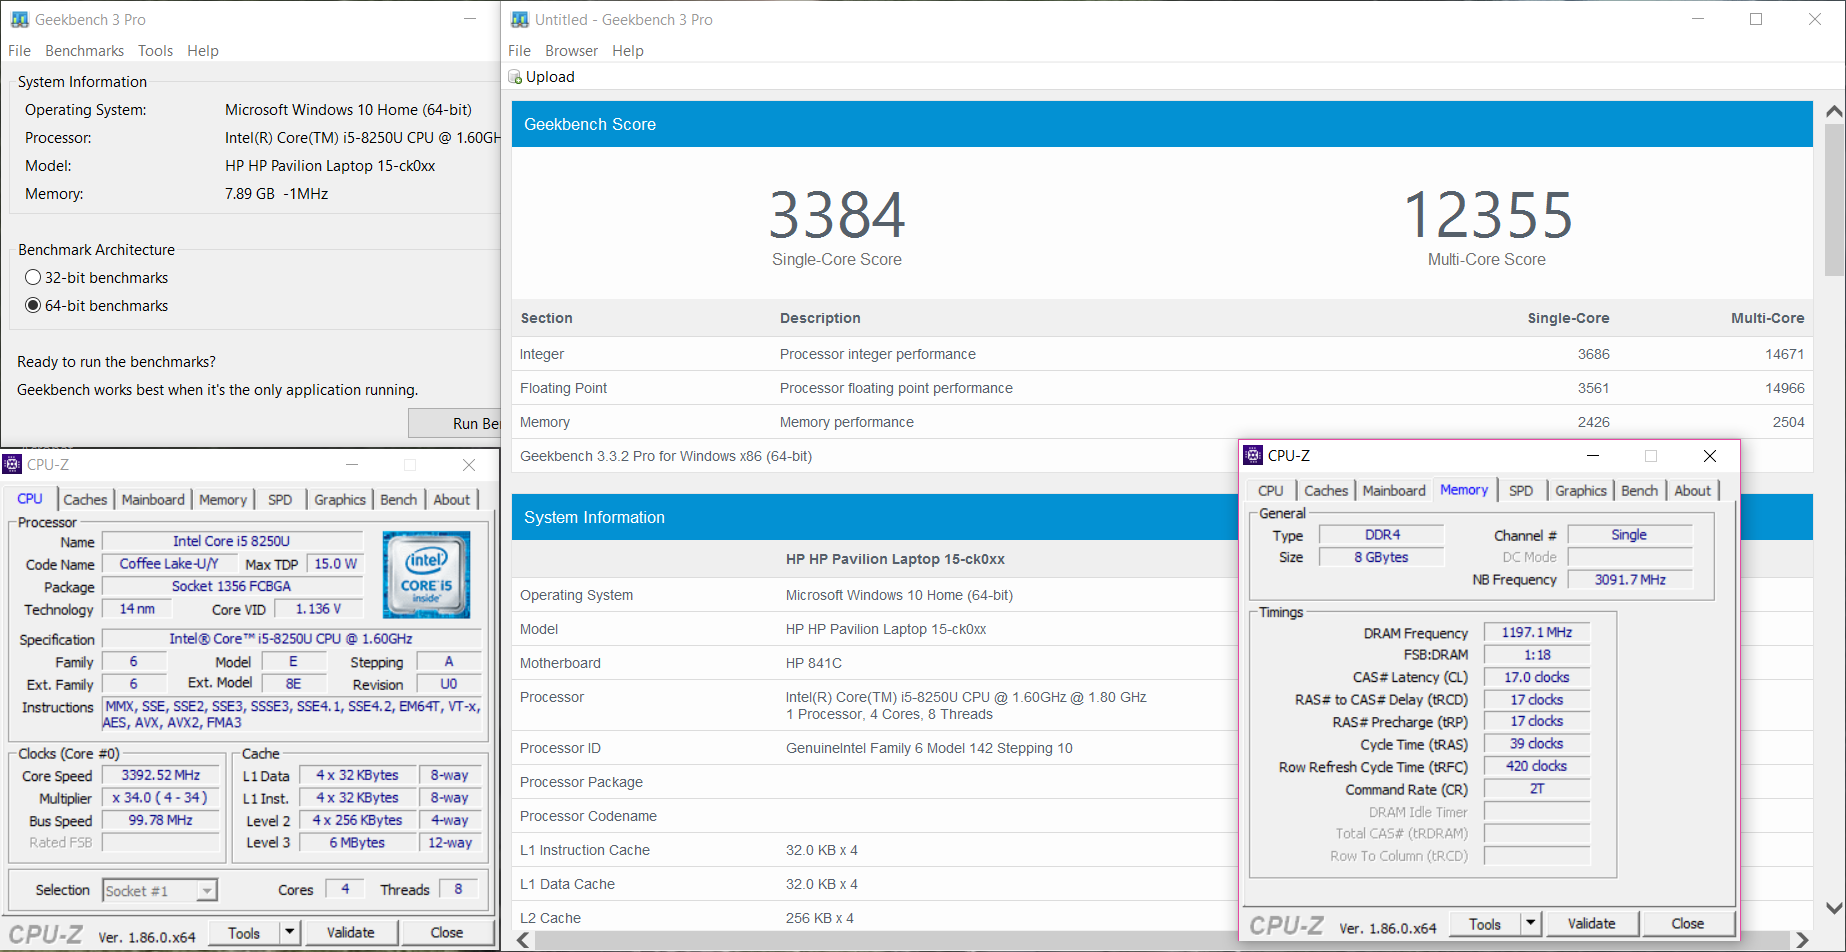The width and height of the screenshot is (1846, 952).
Task: Switch to SPD tab in right CPU-Z
Action: 1521,491
